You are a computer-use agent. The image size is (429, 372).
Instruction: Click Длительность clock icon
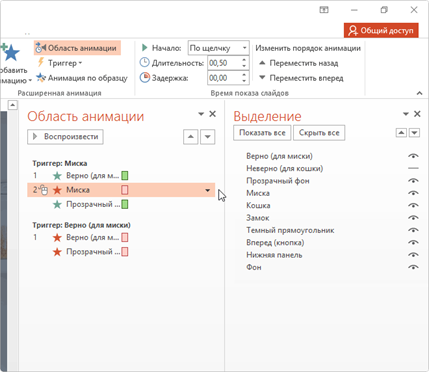[x=144, y=63]
